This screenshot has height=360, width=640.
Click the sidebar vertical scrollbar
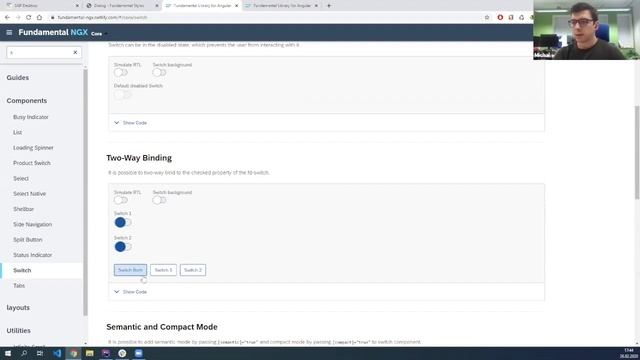coord(85,192)
